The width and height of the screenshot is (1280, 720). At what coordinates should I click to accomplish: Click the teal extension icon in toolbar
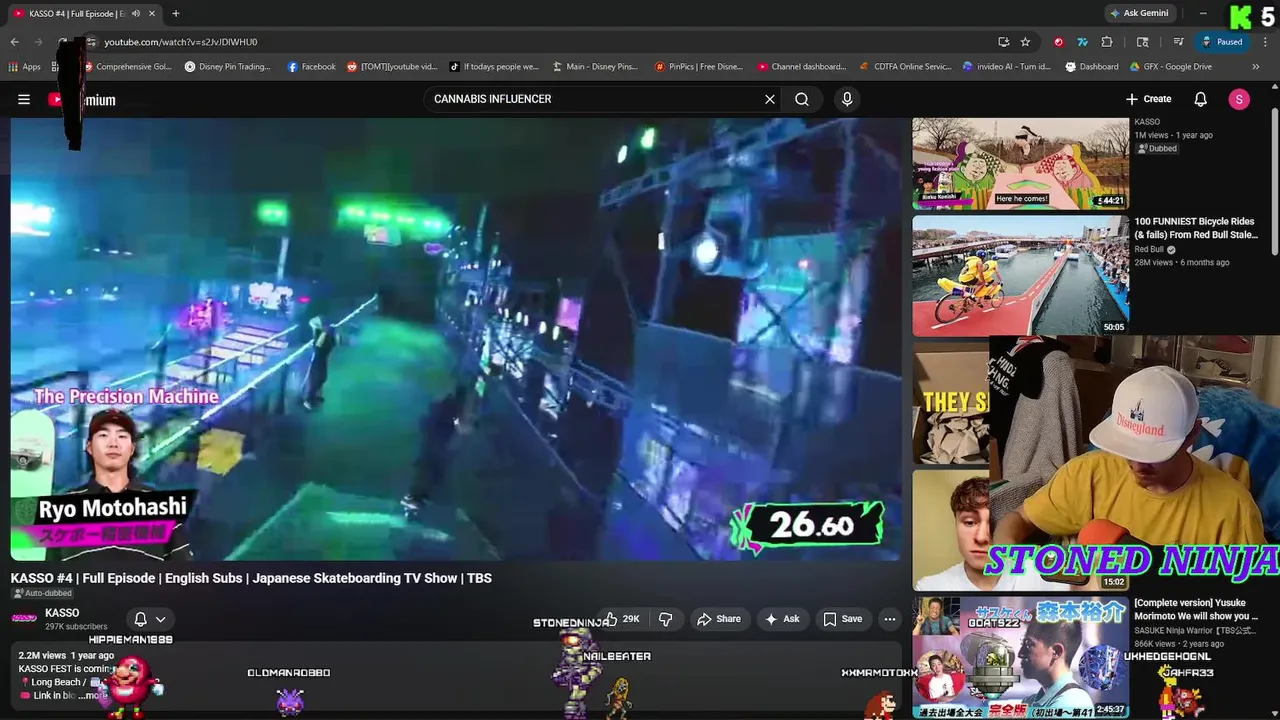[1082, 42]
